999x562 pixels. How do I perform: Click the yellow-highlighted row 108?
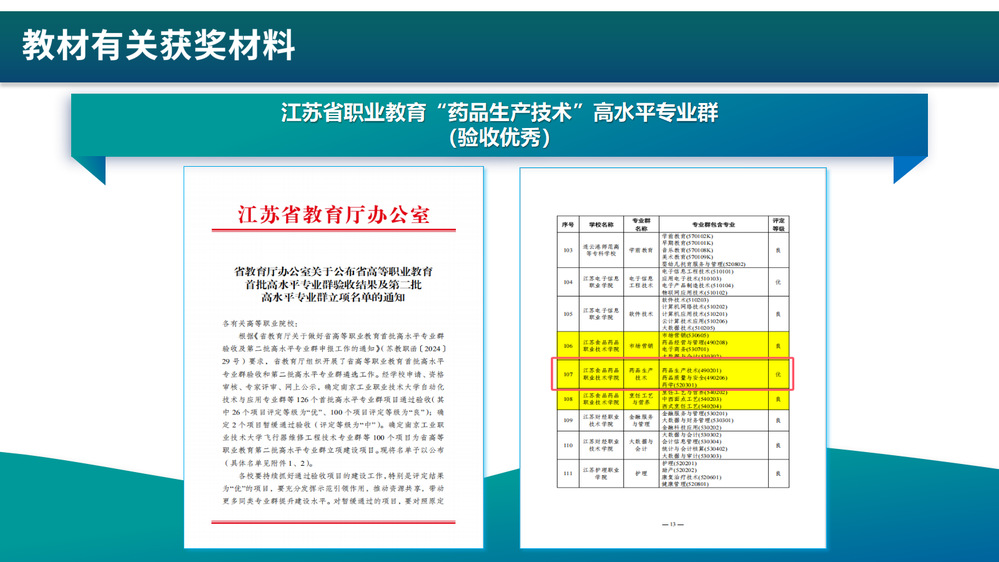click(x=673, y=399)
